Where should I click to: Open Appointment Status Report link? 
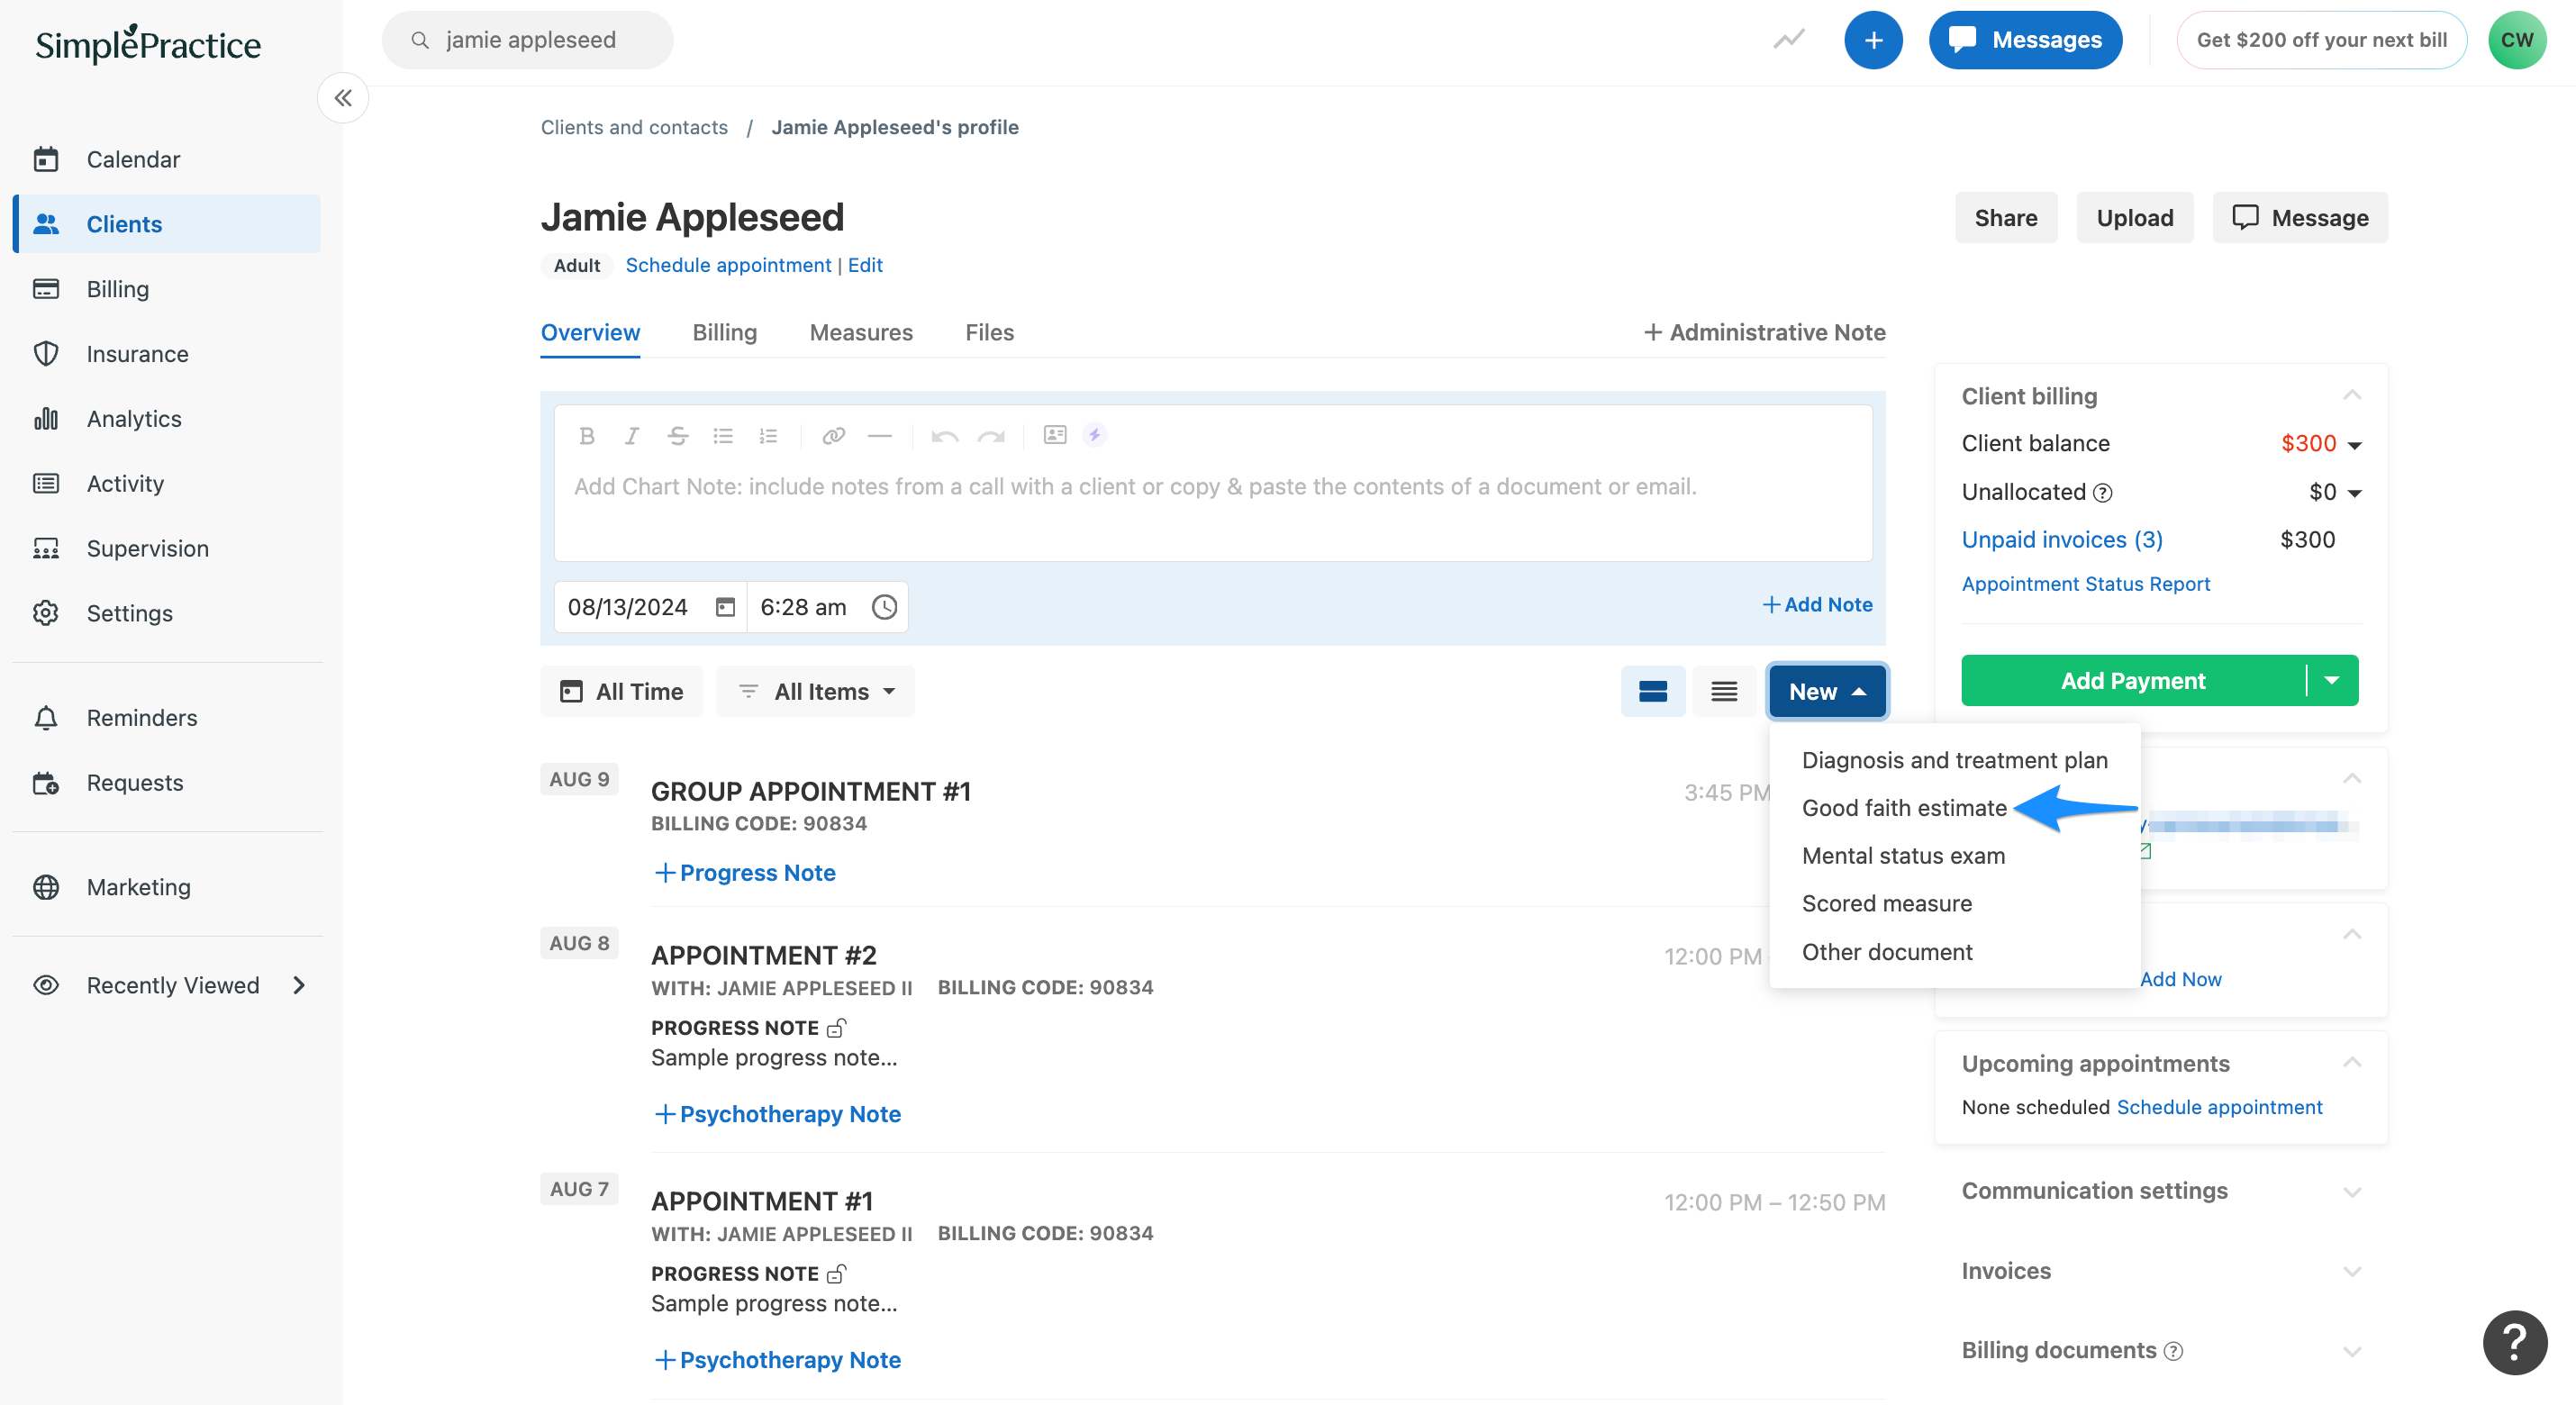[x=2085, y=584]
